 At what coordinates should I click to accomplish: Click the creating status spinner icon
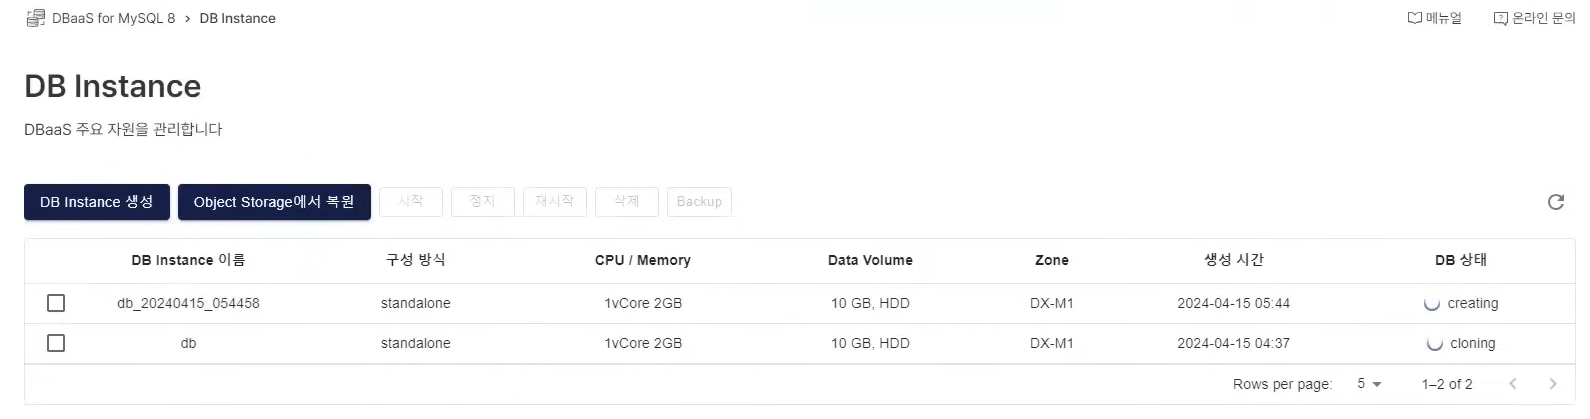pyautogui.click(x=1432, y=304)
